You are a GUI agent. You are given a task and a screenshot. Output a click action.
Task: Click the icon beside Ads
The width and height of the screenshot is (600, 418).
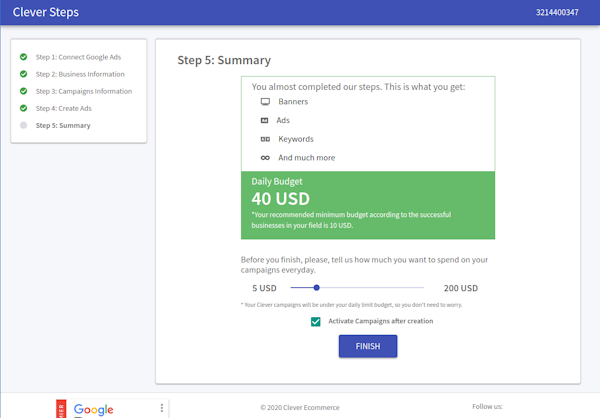pyautogui.click(x=264, y=120)
